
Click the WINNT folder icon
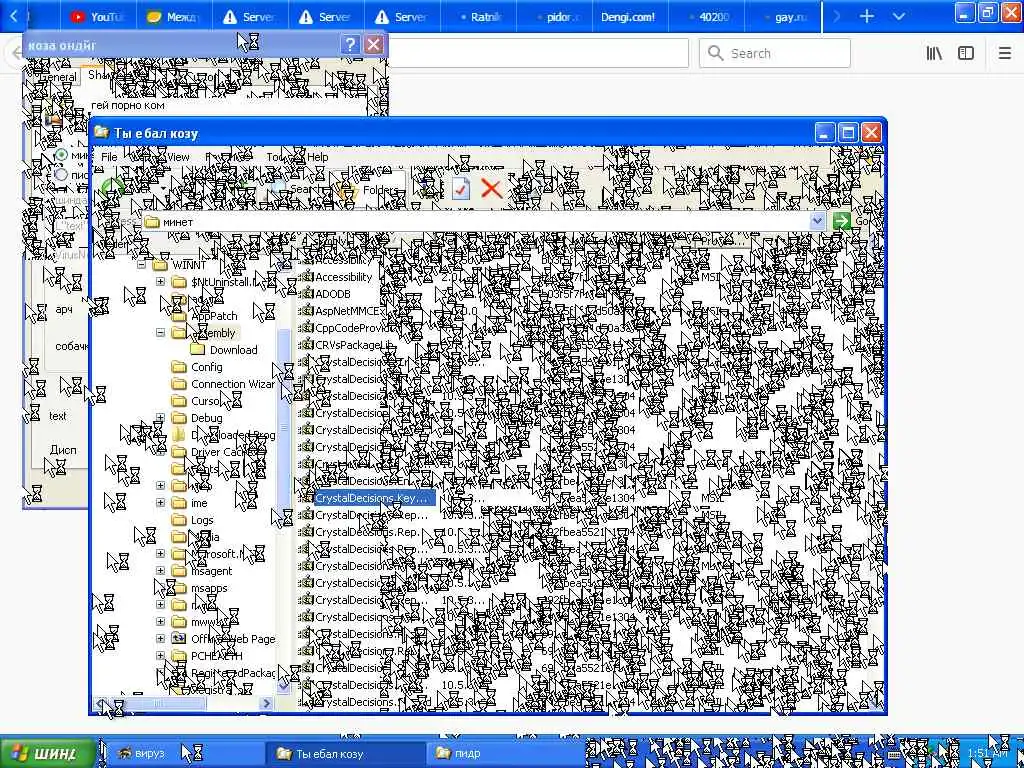click(160, 265)
